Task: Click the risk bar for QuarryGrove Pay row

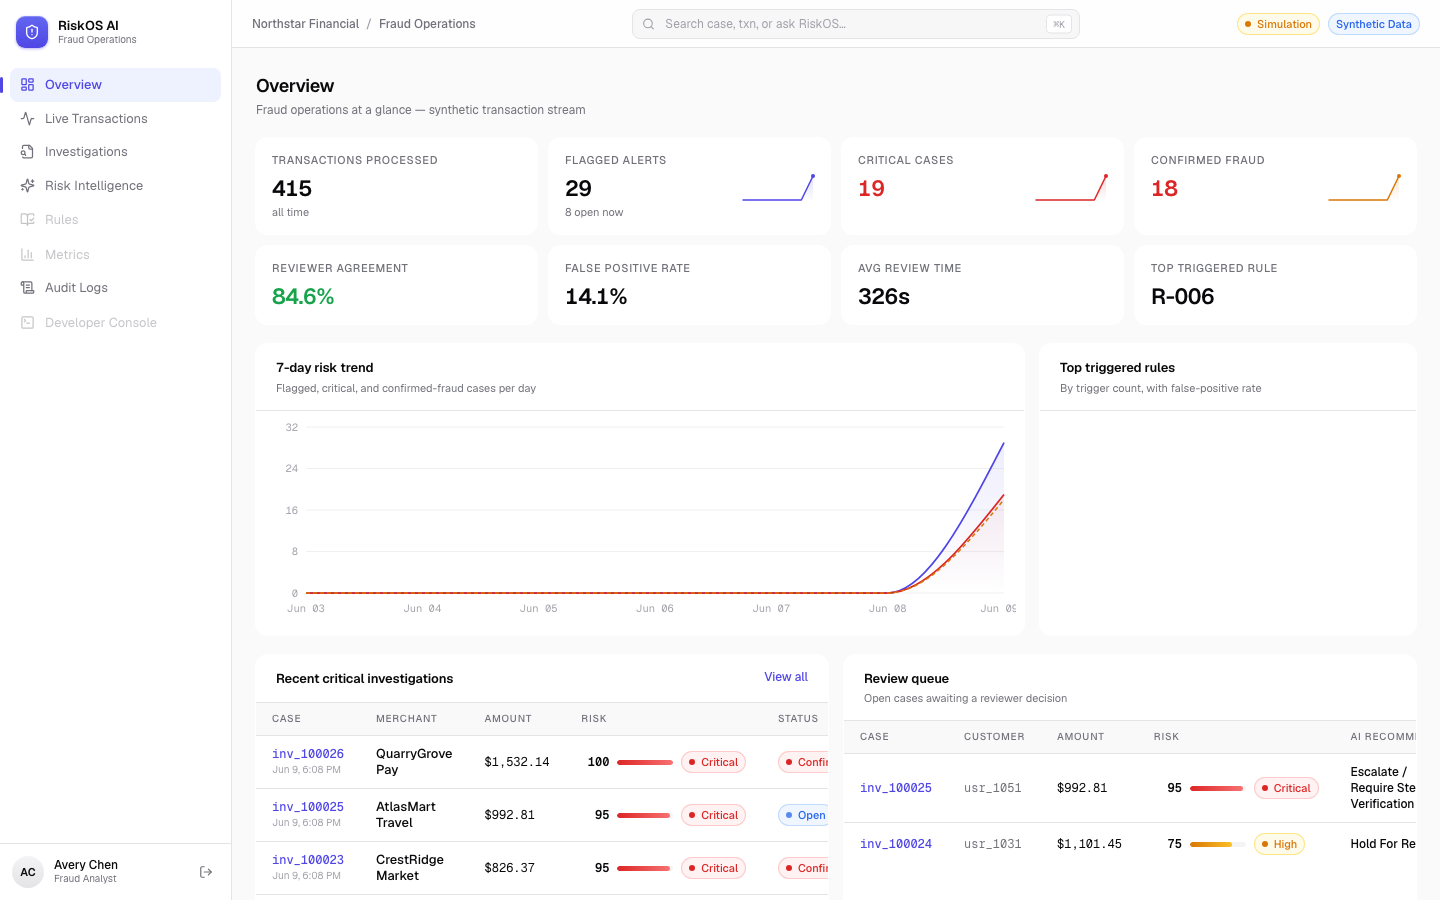Action: [645, 762]
